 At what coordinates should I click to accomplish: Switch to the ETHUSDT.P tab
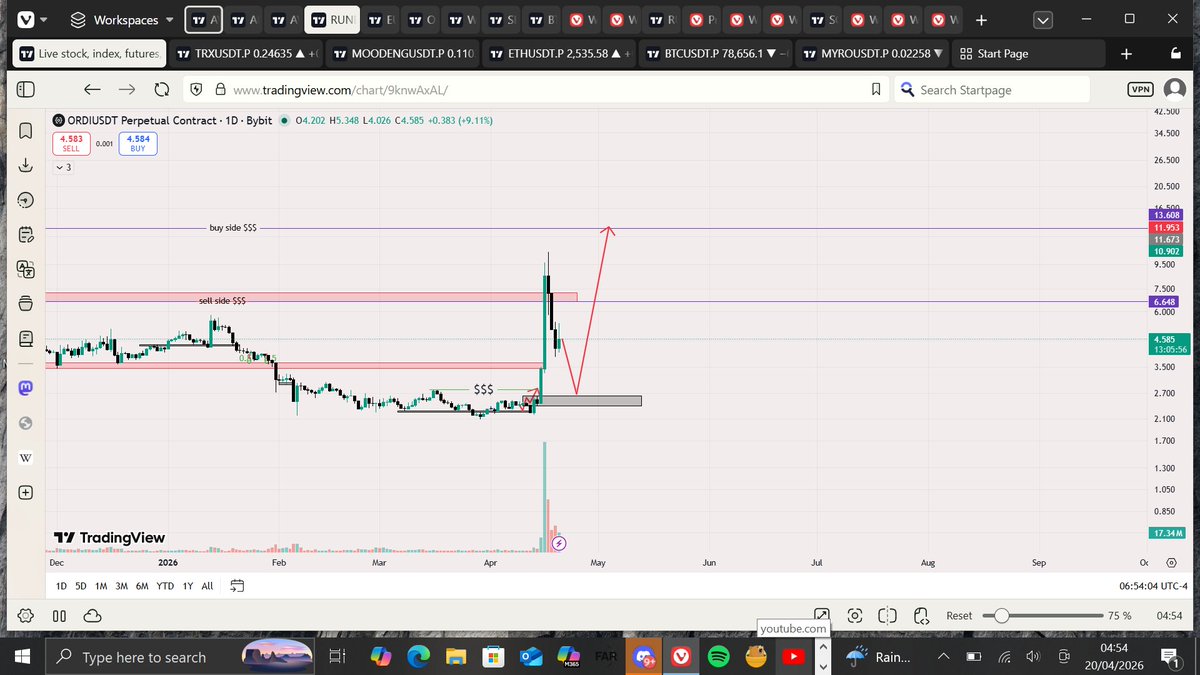(x=559, y=54)
